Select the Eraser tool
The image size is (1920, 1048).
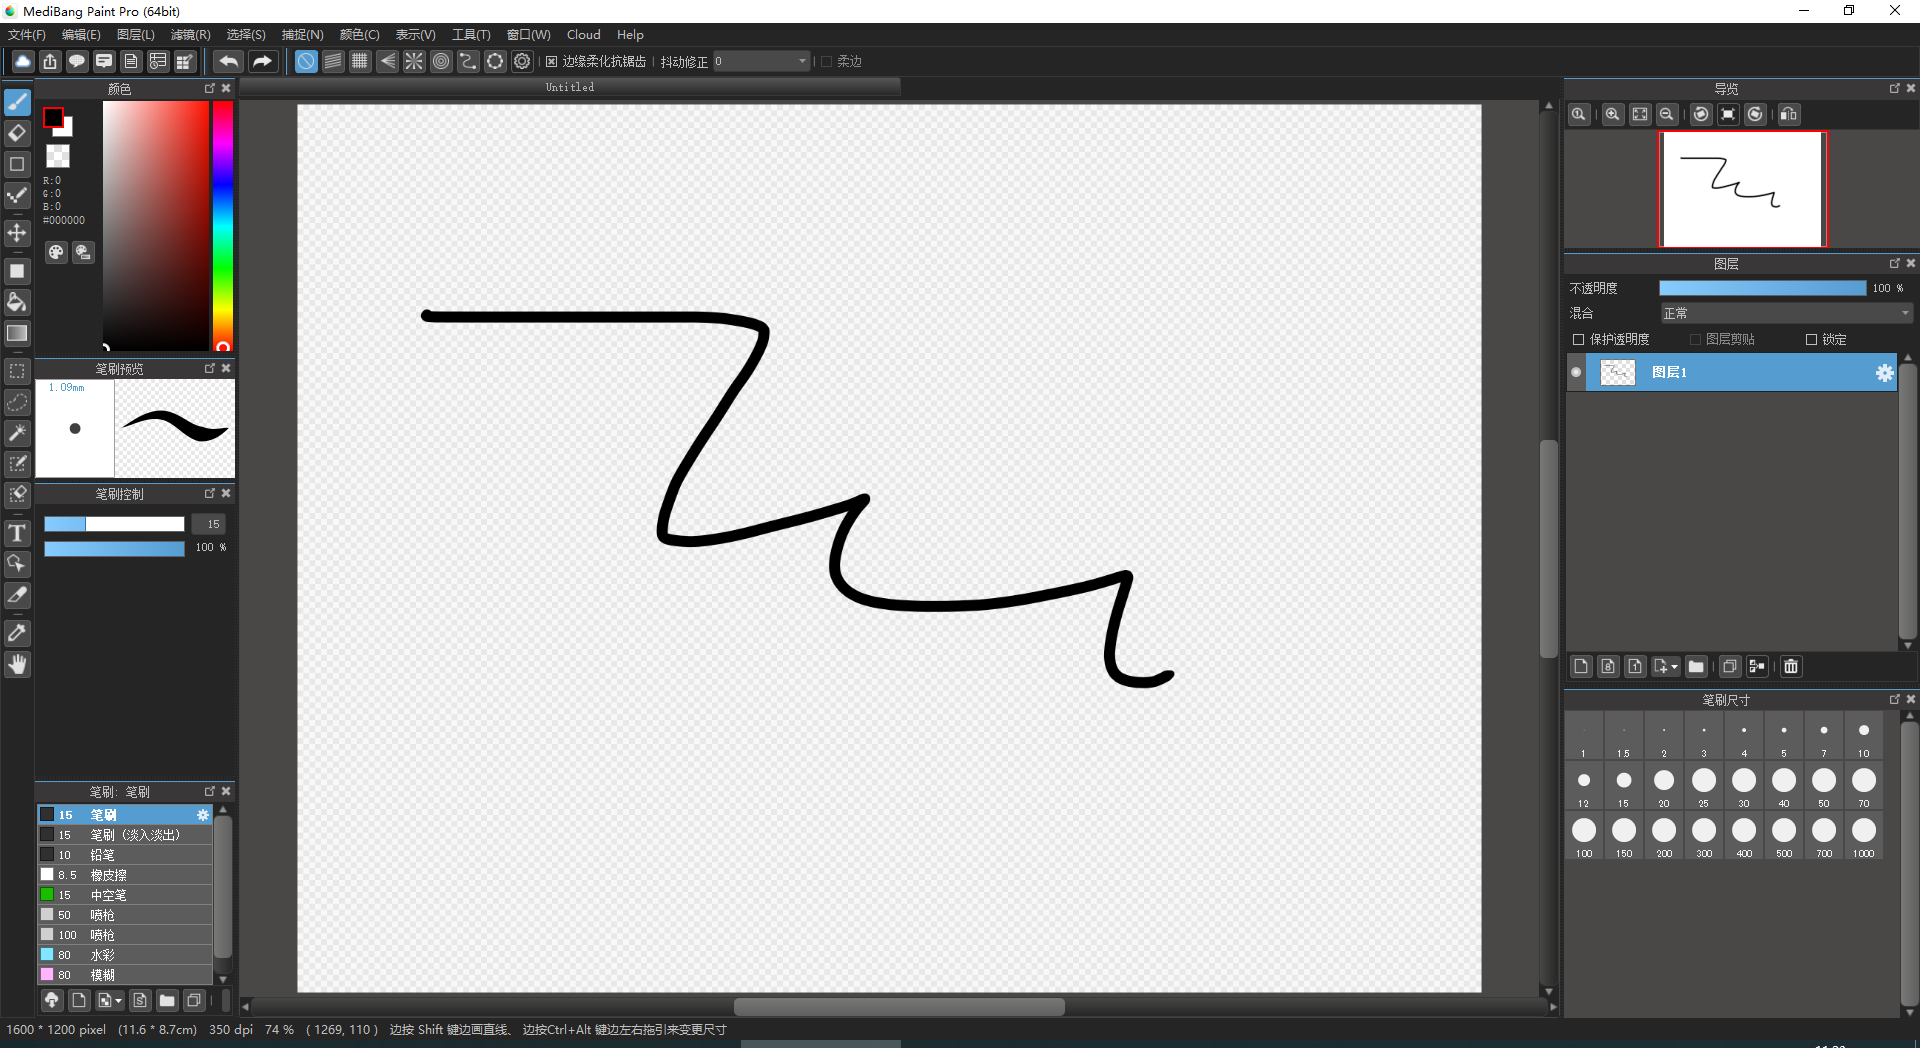pyautogui.click(x=17, y=133)
